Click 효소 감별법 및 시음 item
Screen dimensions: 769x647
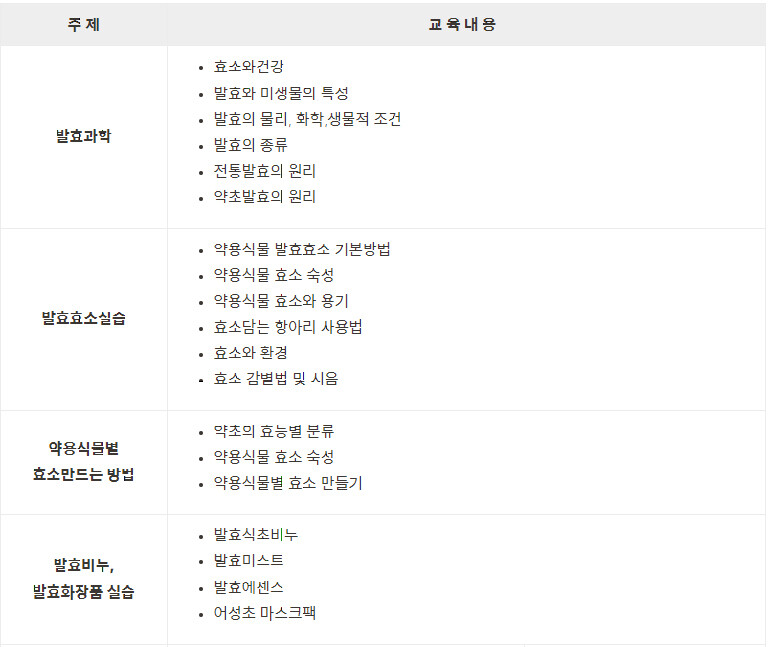pos(276,379)
